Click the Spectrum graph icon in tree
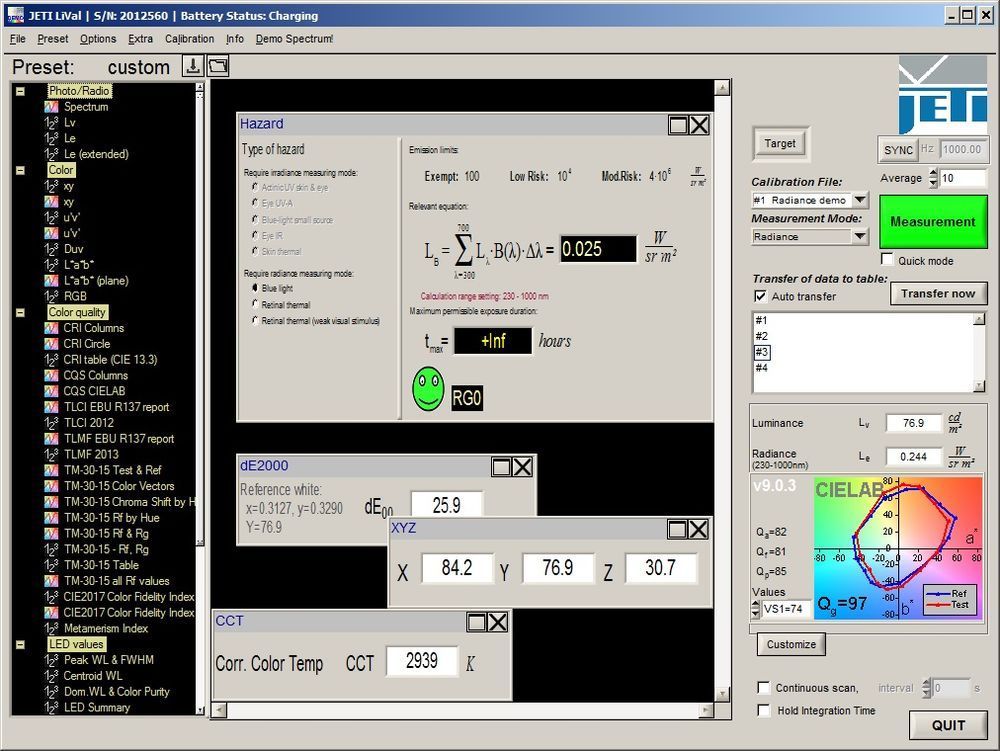 click(x=51, y=107)
